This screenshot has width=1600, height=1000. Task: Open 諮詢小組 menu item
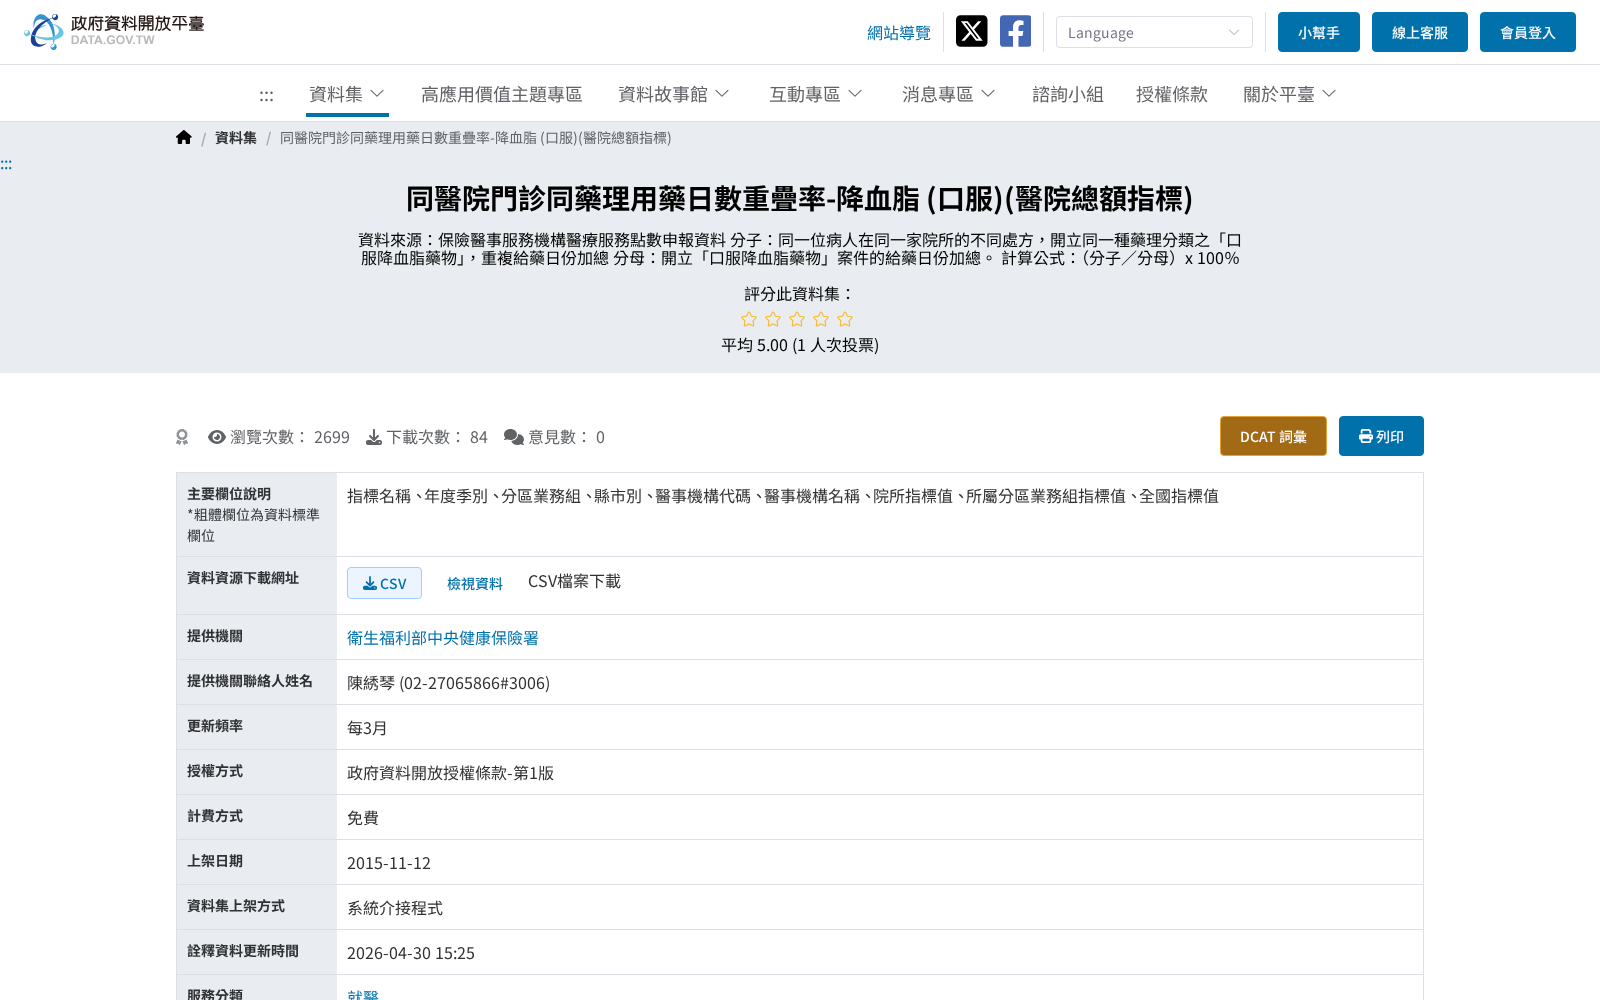[1068, 94]
